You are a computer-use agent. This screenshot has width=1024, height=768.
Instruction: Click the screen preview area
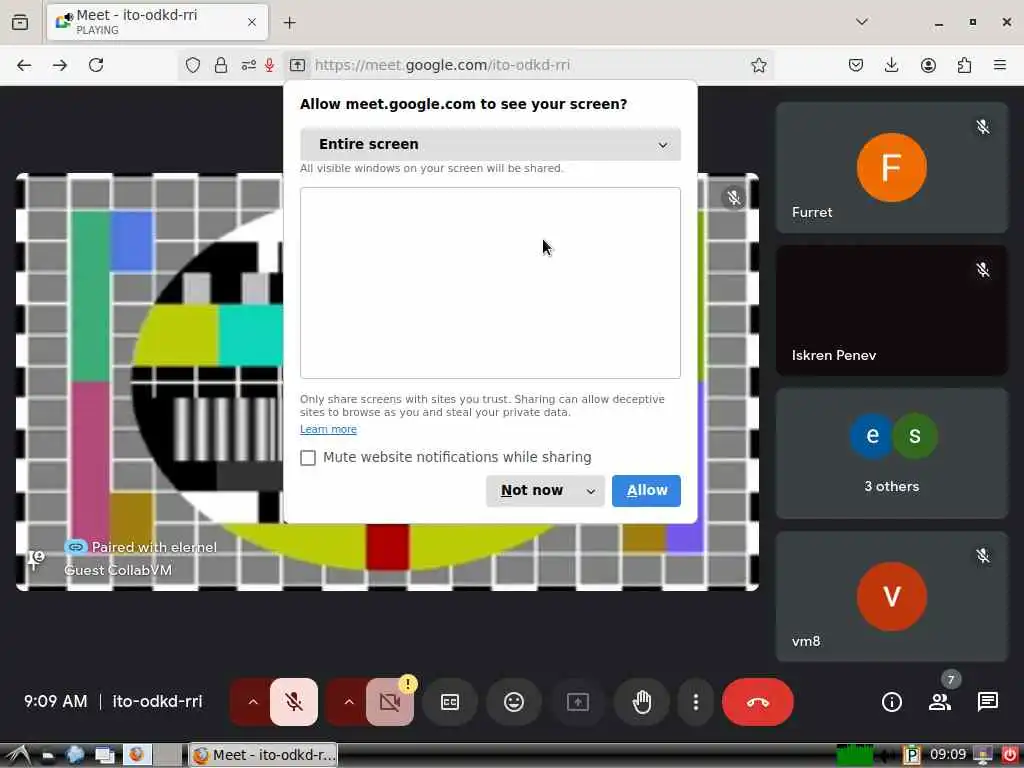pos(490,283)
